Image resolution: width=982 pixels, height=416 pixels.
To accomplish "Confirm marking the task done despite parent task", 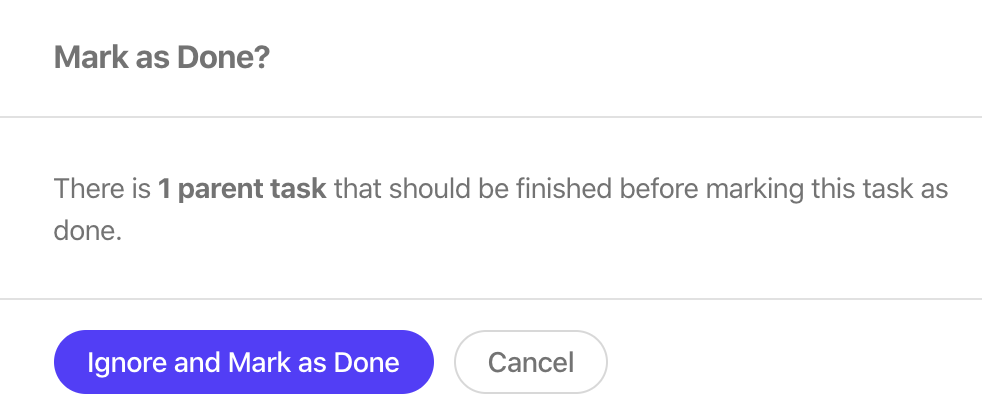I will coord(244,362).
